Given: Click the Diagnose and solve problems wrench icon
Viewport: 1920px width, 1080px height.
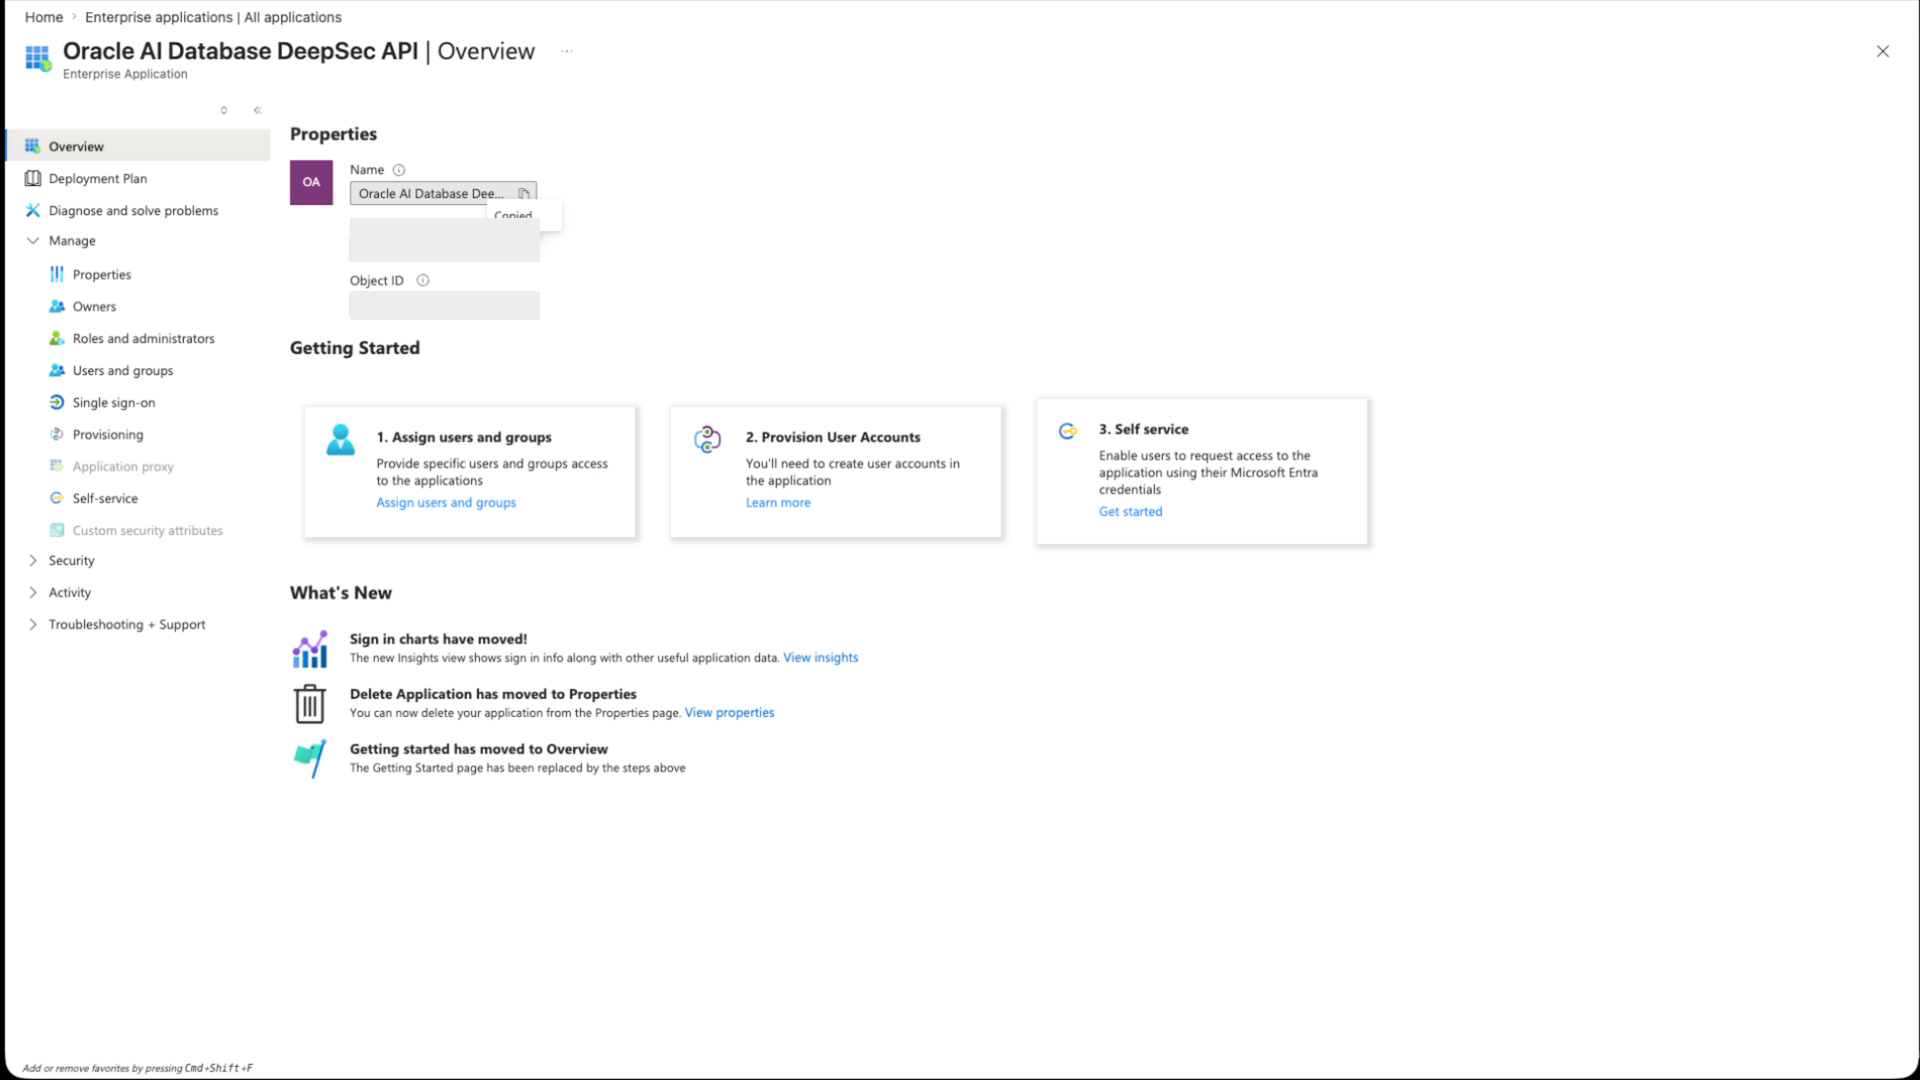Looking at the screenshot, I should pos(32,210).
